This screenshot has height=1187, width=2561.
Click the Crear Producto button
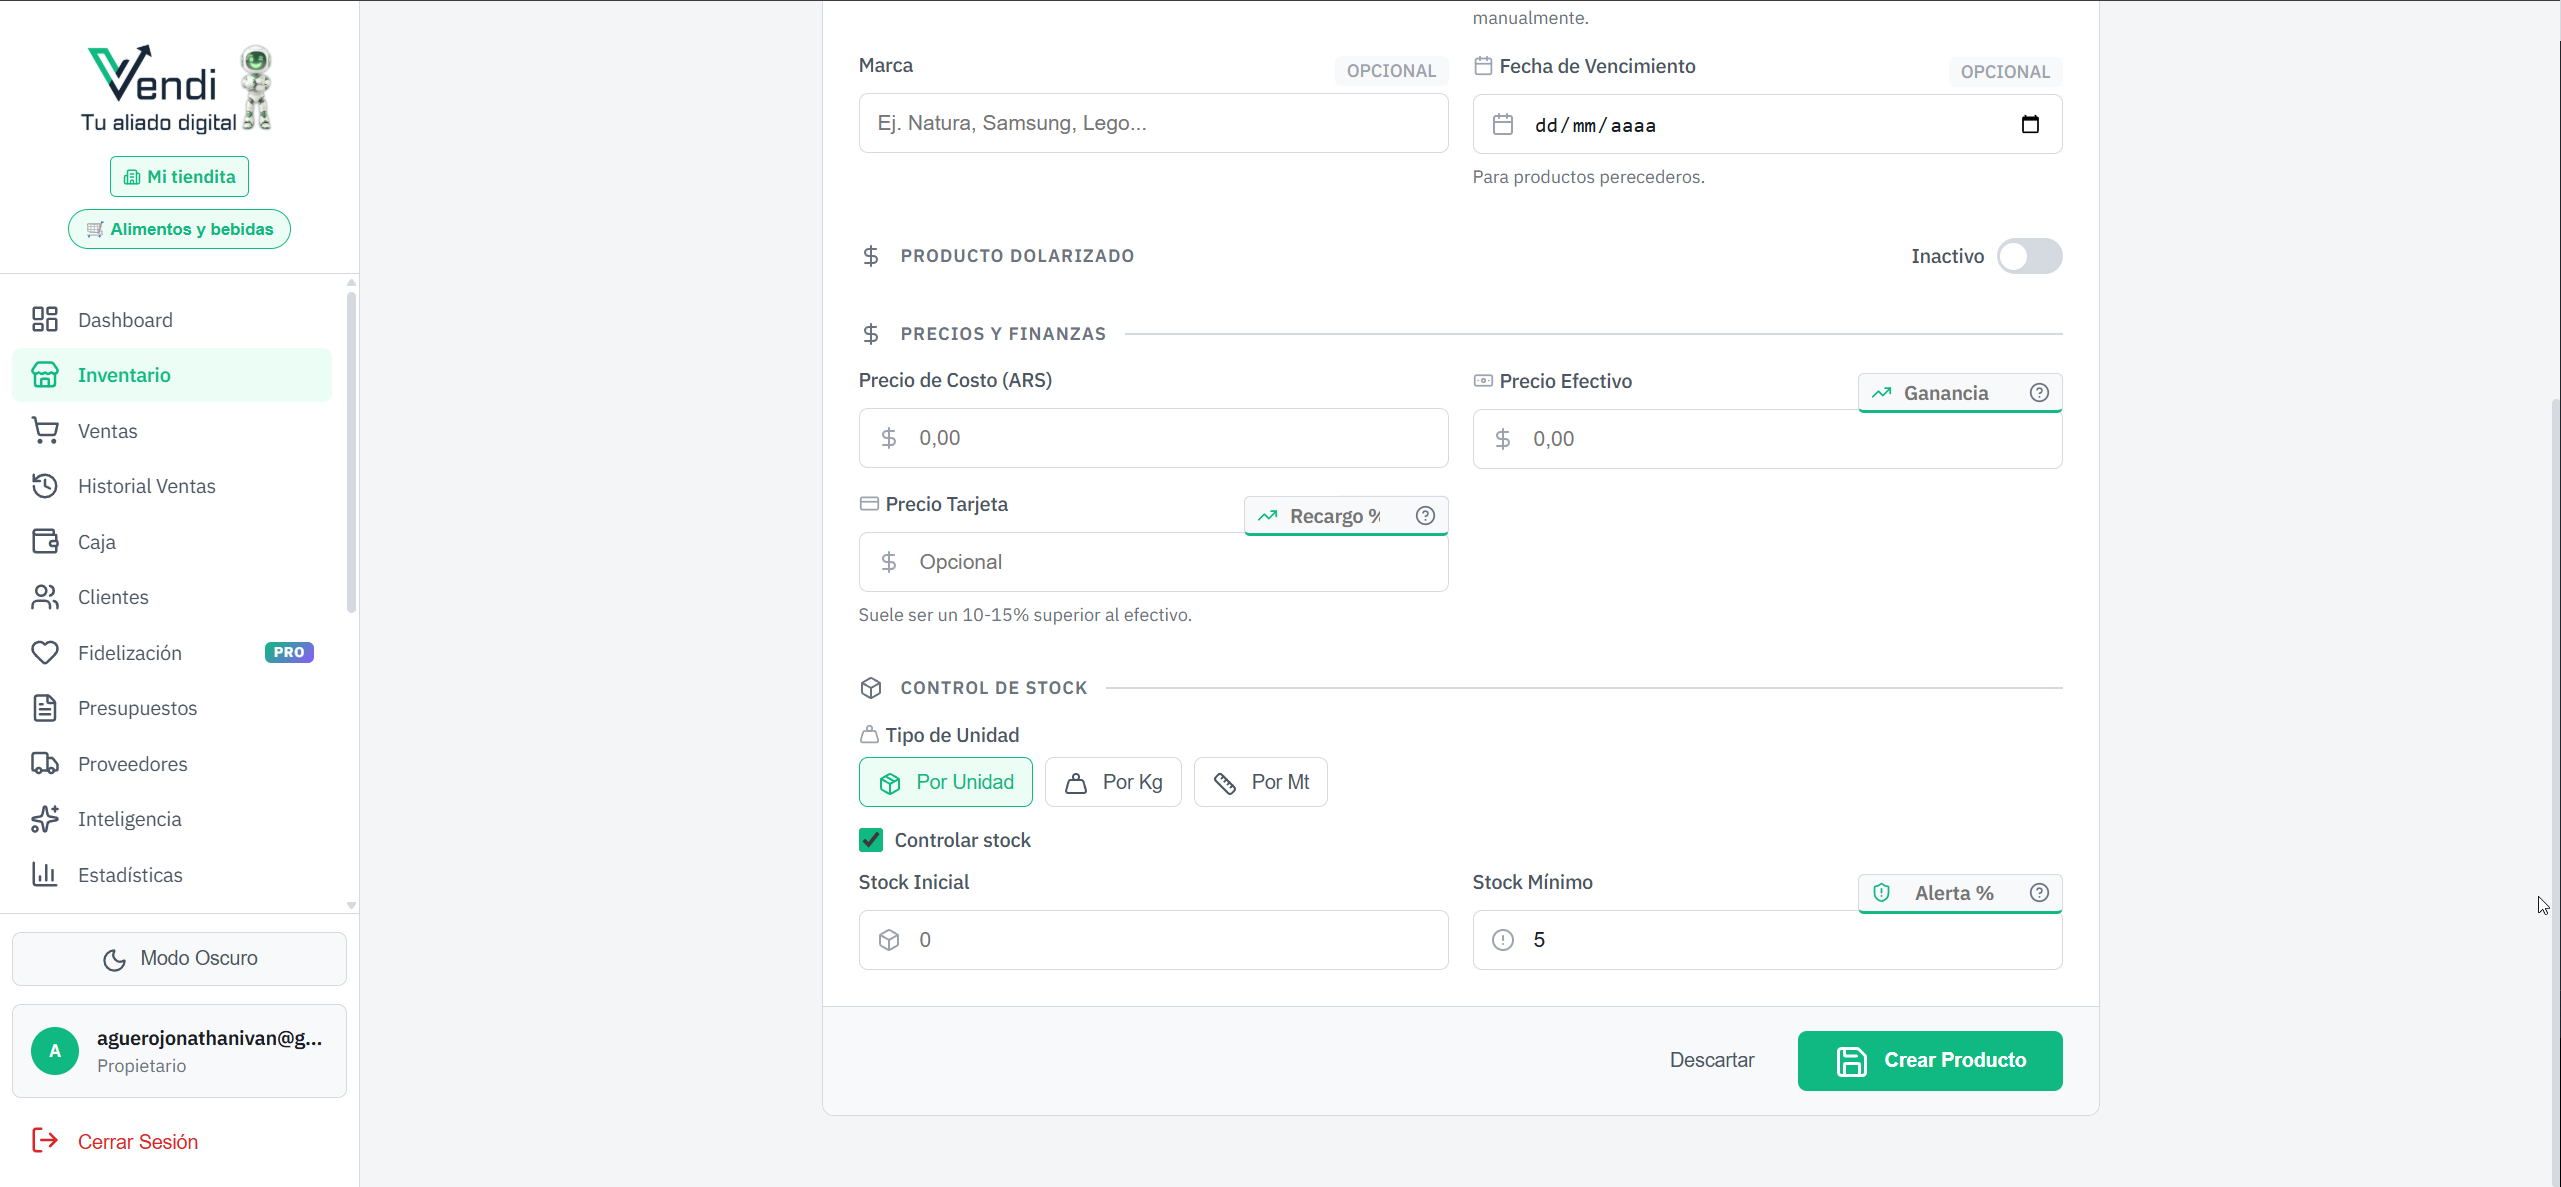click(x=1929, y=1060)
